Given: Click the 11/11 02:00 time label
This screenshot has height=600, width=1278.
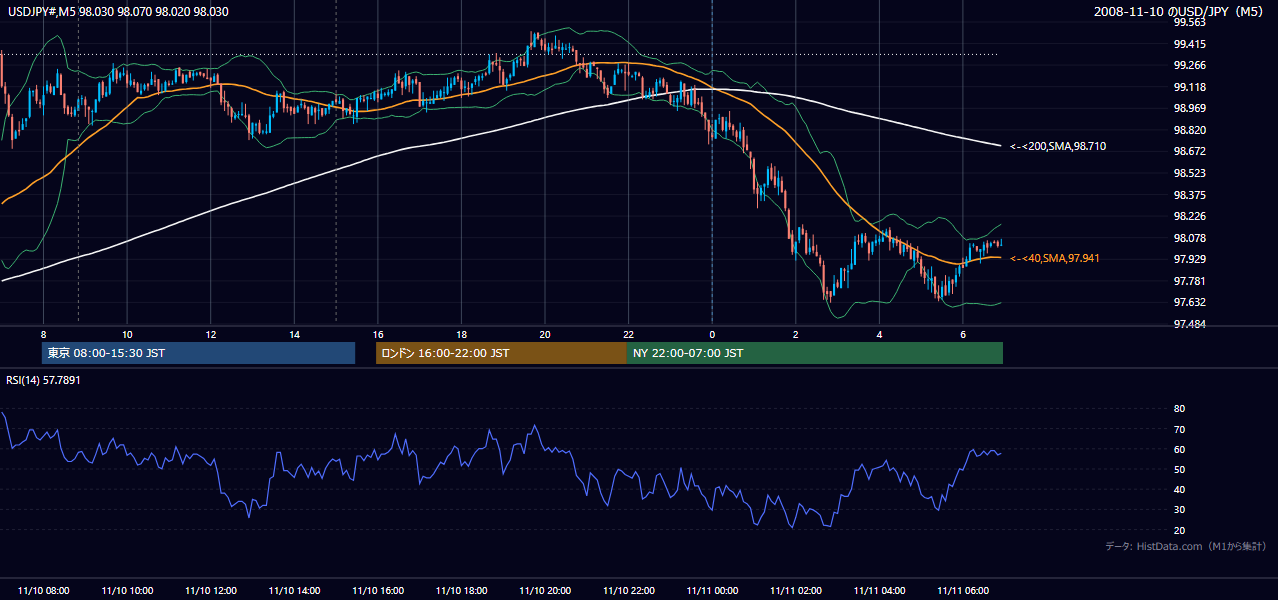Looking at the screenshot, I should (796, 591).
